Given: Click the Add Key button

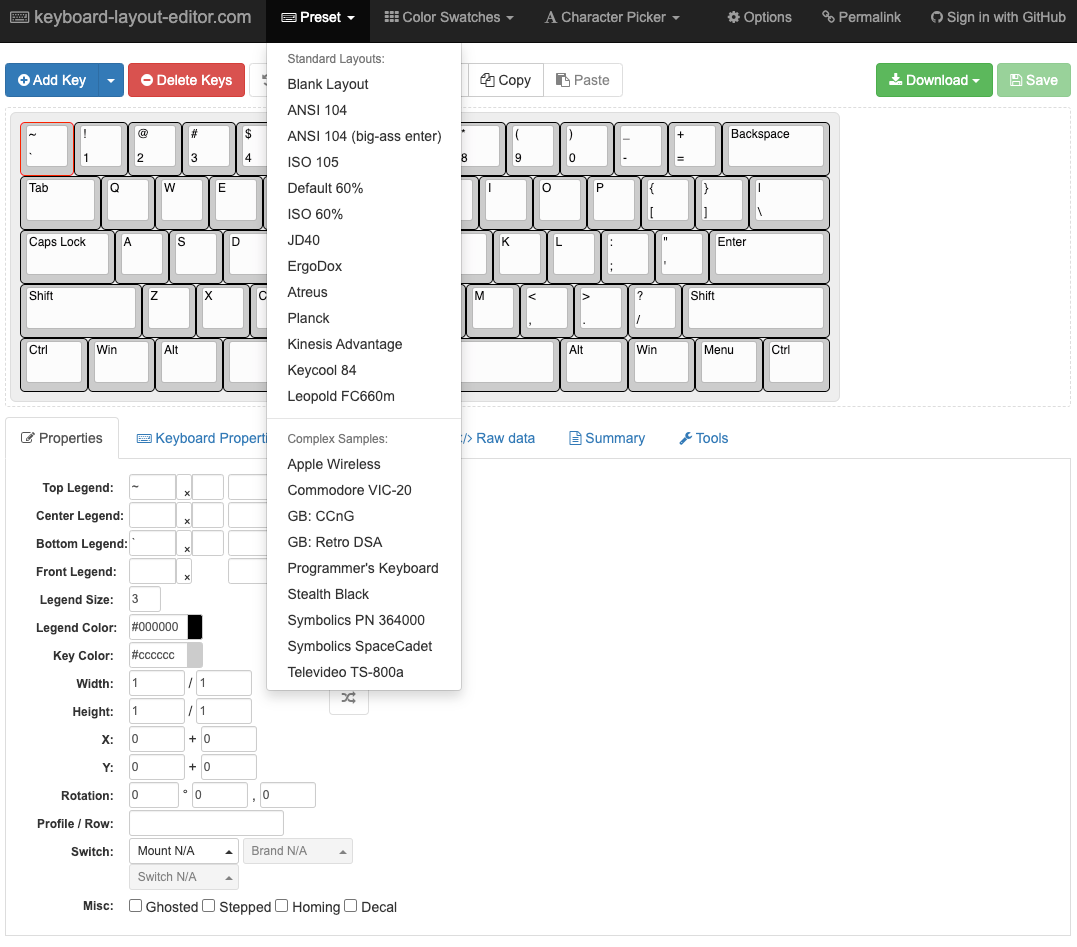Looking at the screenshot, I should [52, 80].
